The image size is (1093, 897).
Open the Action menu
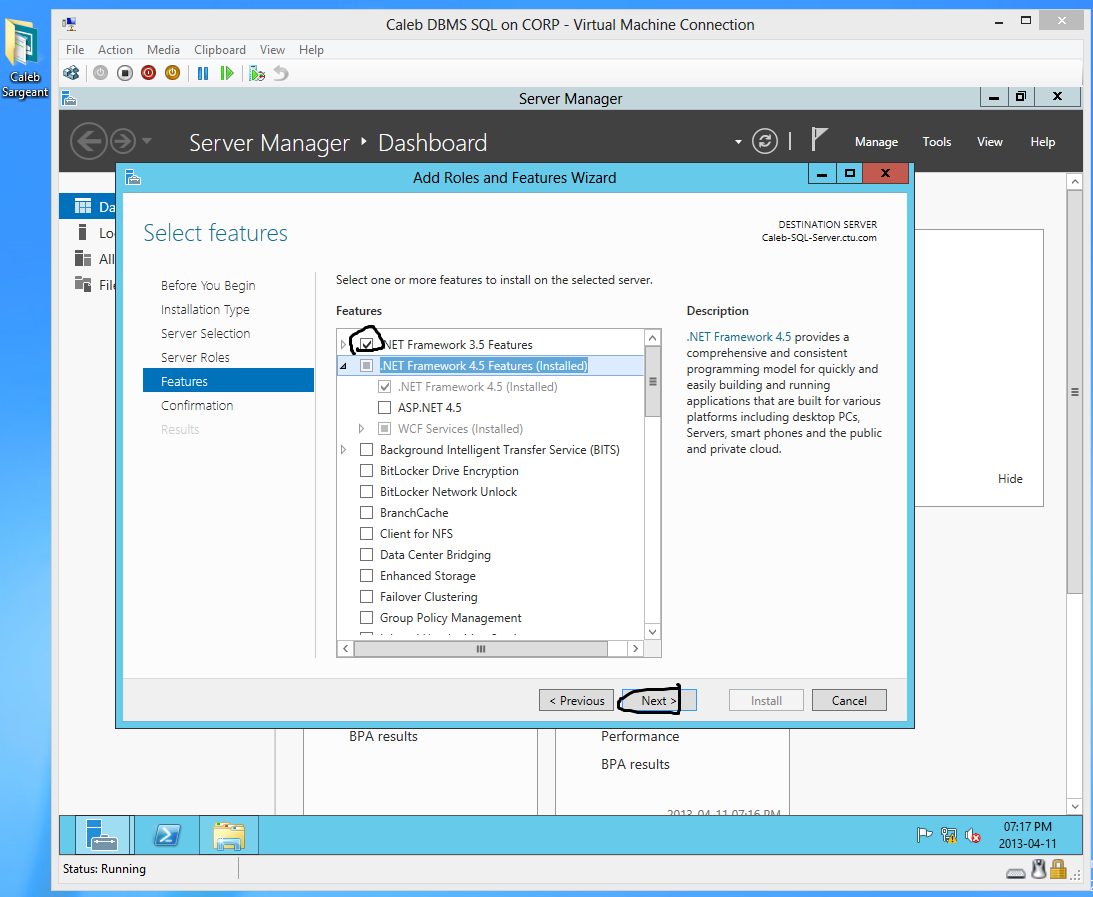point(115,49)
